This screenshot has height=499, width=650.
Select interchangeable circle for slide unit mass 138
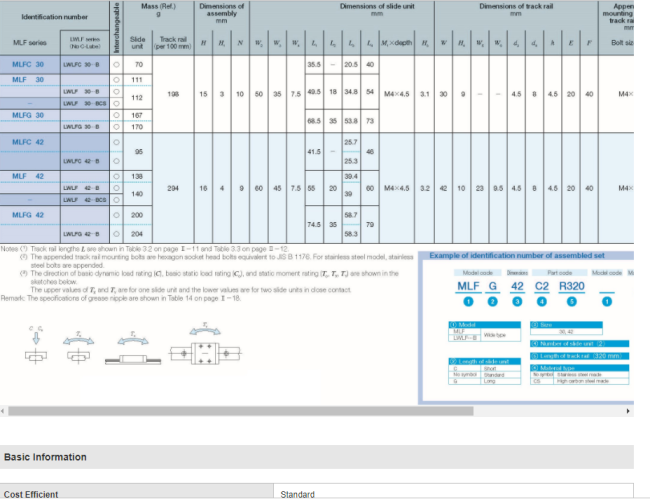117,176
